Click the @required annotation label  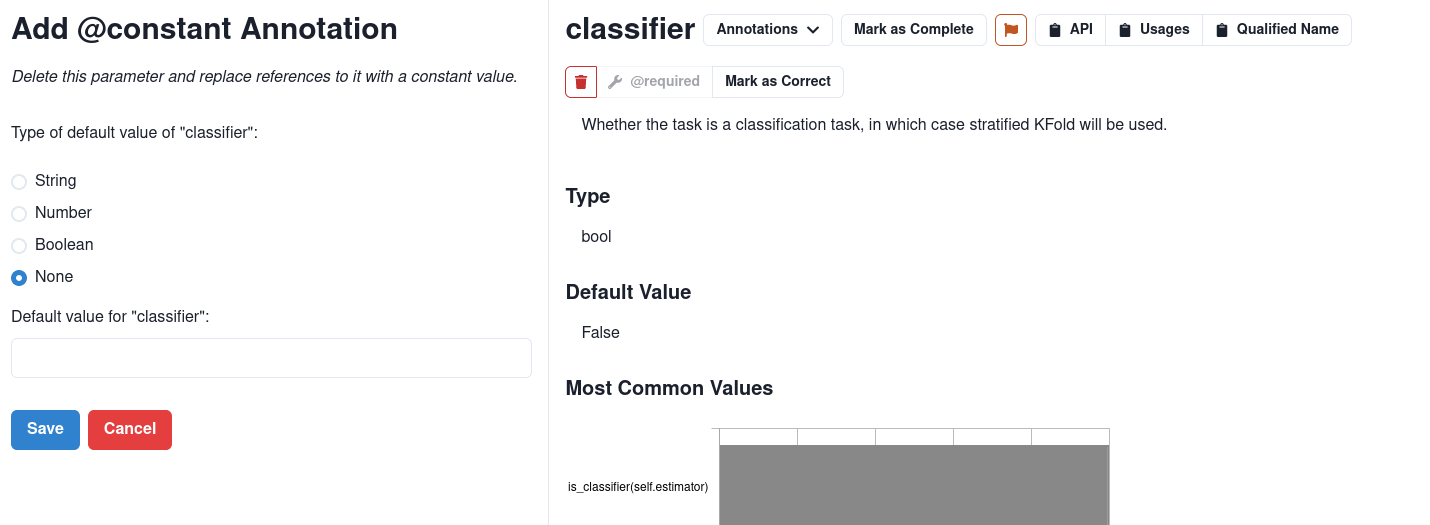[x=665, y=82]
